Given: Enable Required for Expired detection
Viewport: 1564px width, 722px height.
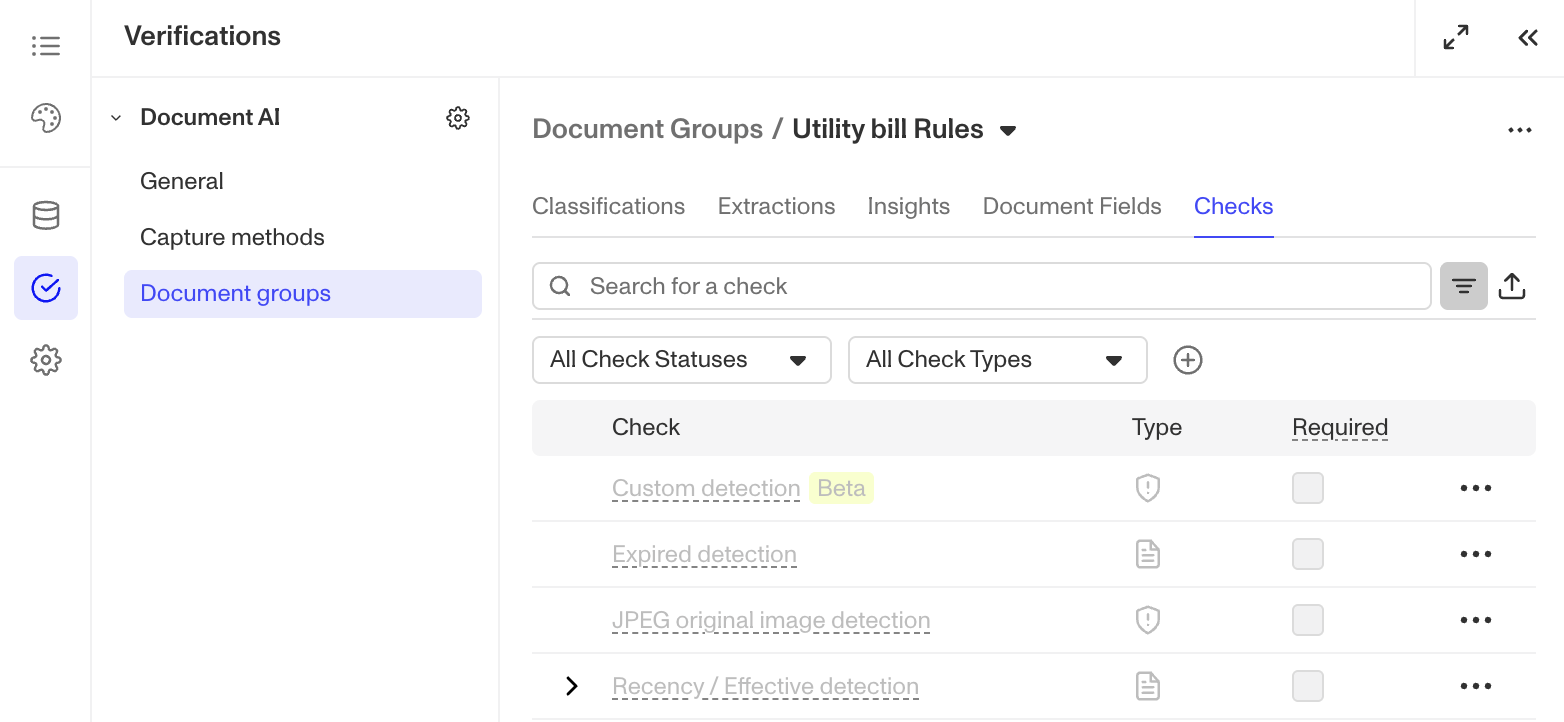Looking at the screenshot, I should 1308,554.
